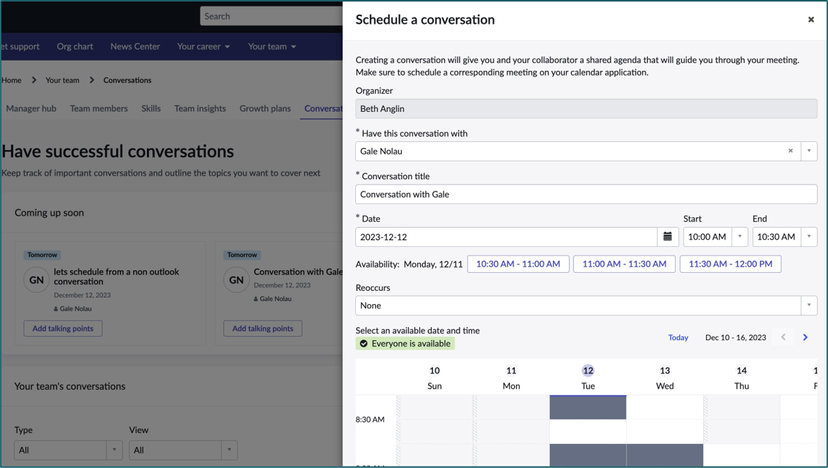Go to Your team breadcrumb
The image size is (828, 468).
(62, 80)
